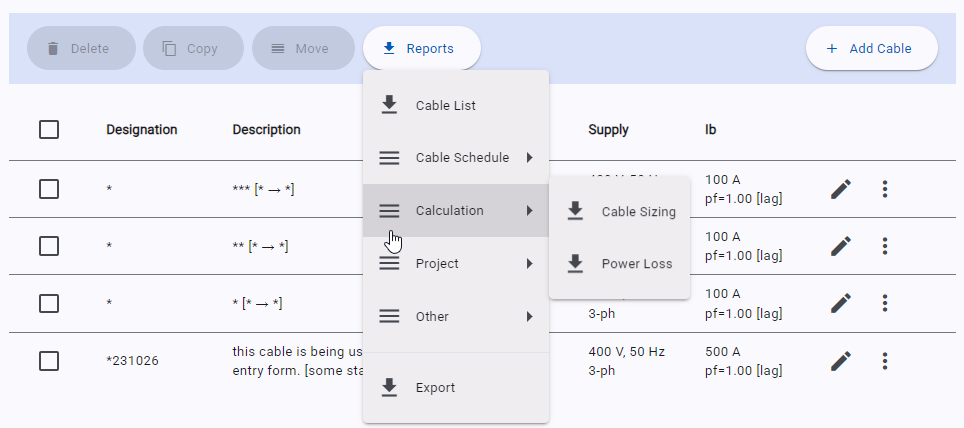Click the lines icon on Move button

point(278,49)
